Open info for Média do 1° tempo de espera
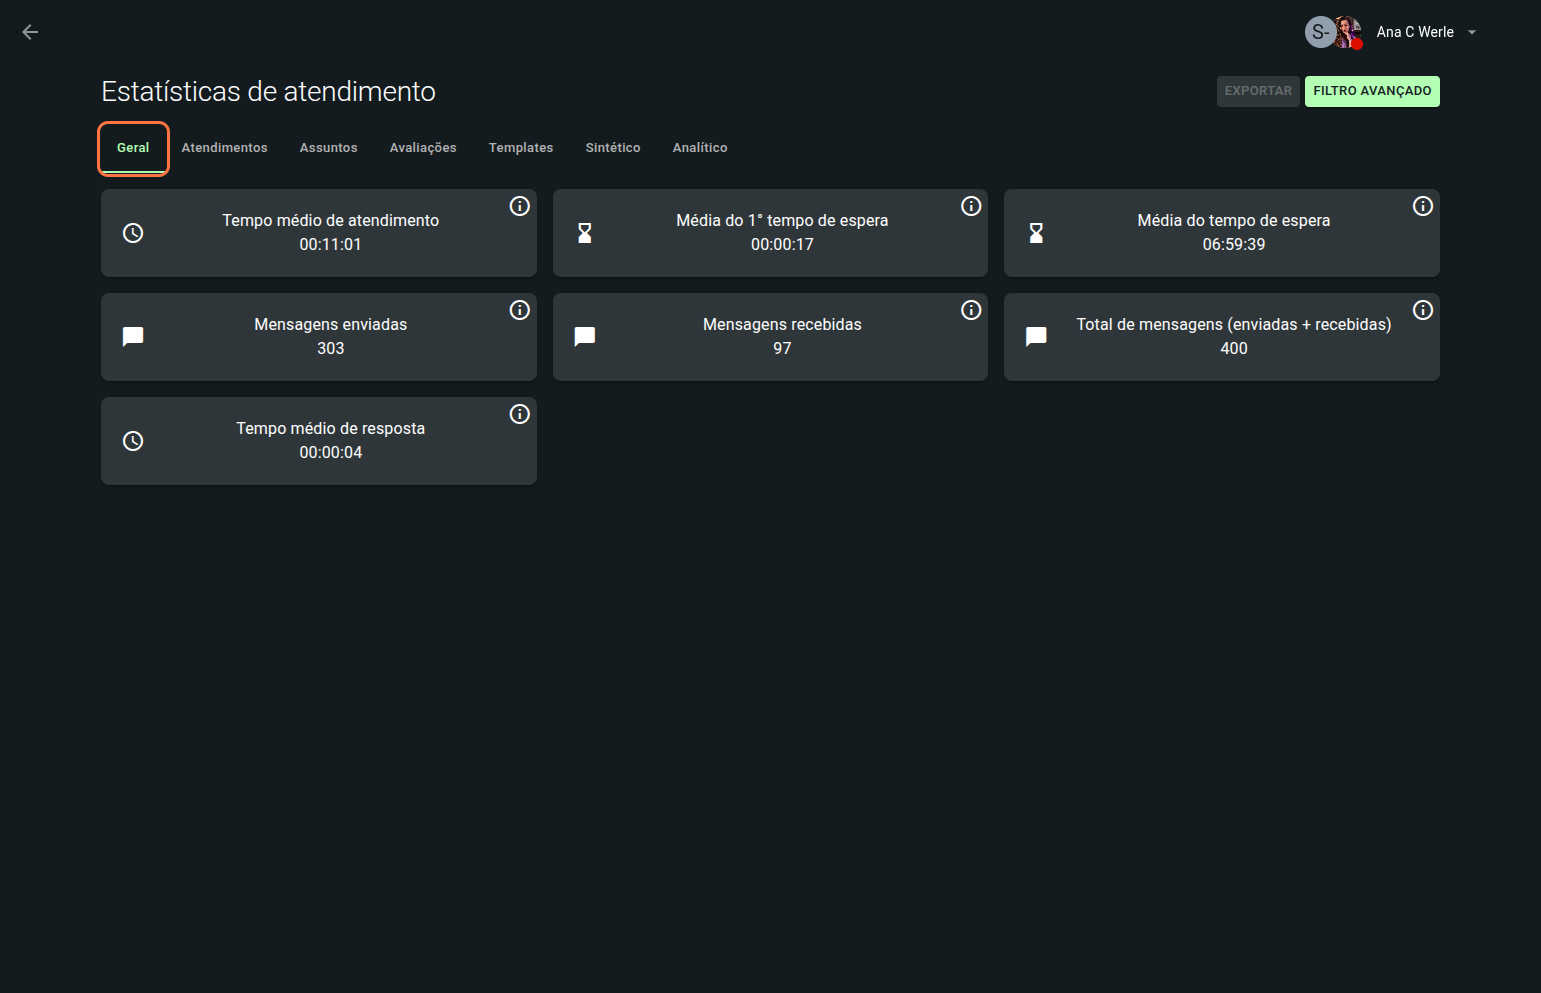The width and height of the screenshot is (1541, 993). [970, 206]
